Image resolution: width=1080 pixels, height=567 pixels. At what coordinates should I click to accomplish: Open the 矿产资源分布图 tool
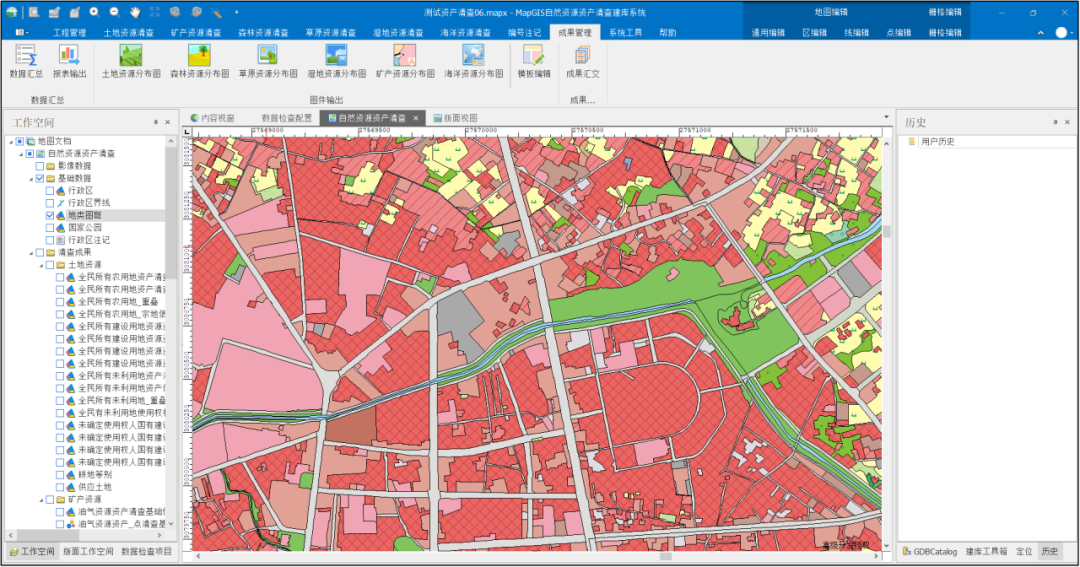pyautogui.click(x=405, y=56)
